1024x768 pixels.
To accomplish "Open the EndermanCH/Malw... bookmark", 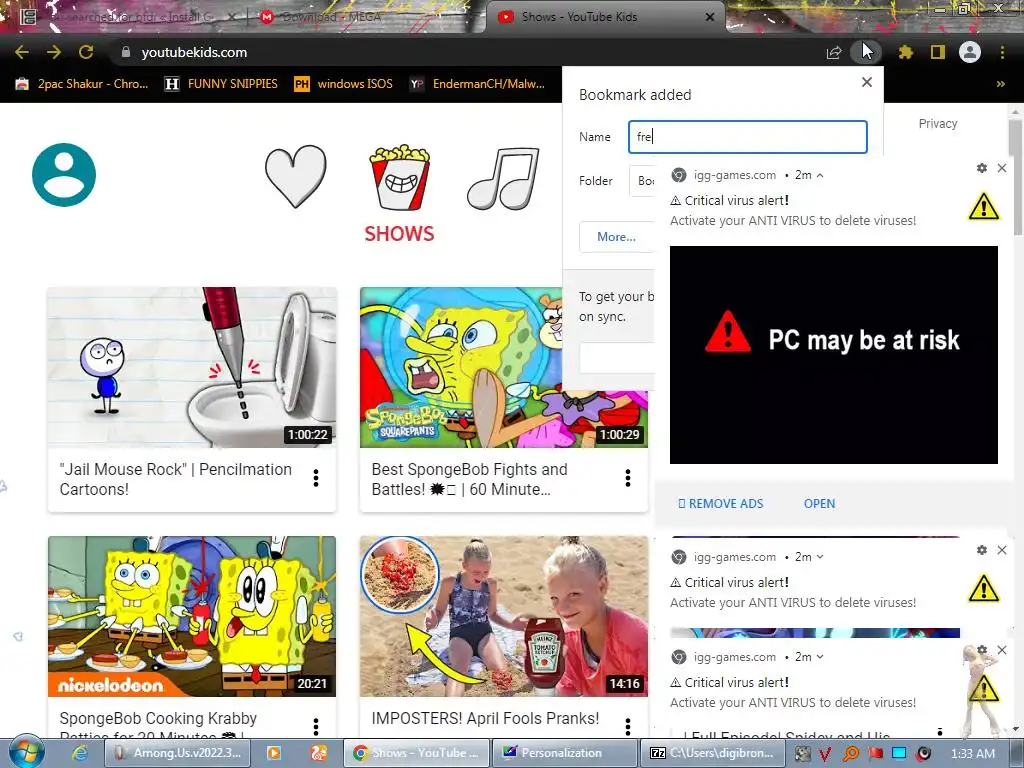I will coord(477,84).
